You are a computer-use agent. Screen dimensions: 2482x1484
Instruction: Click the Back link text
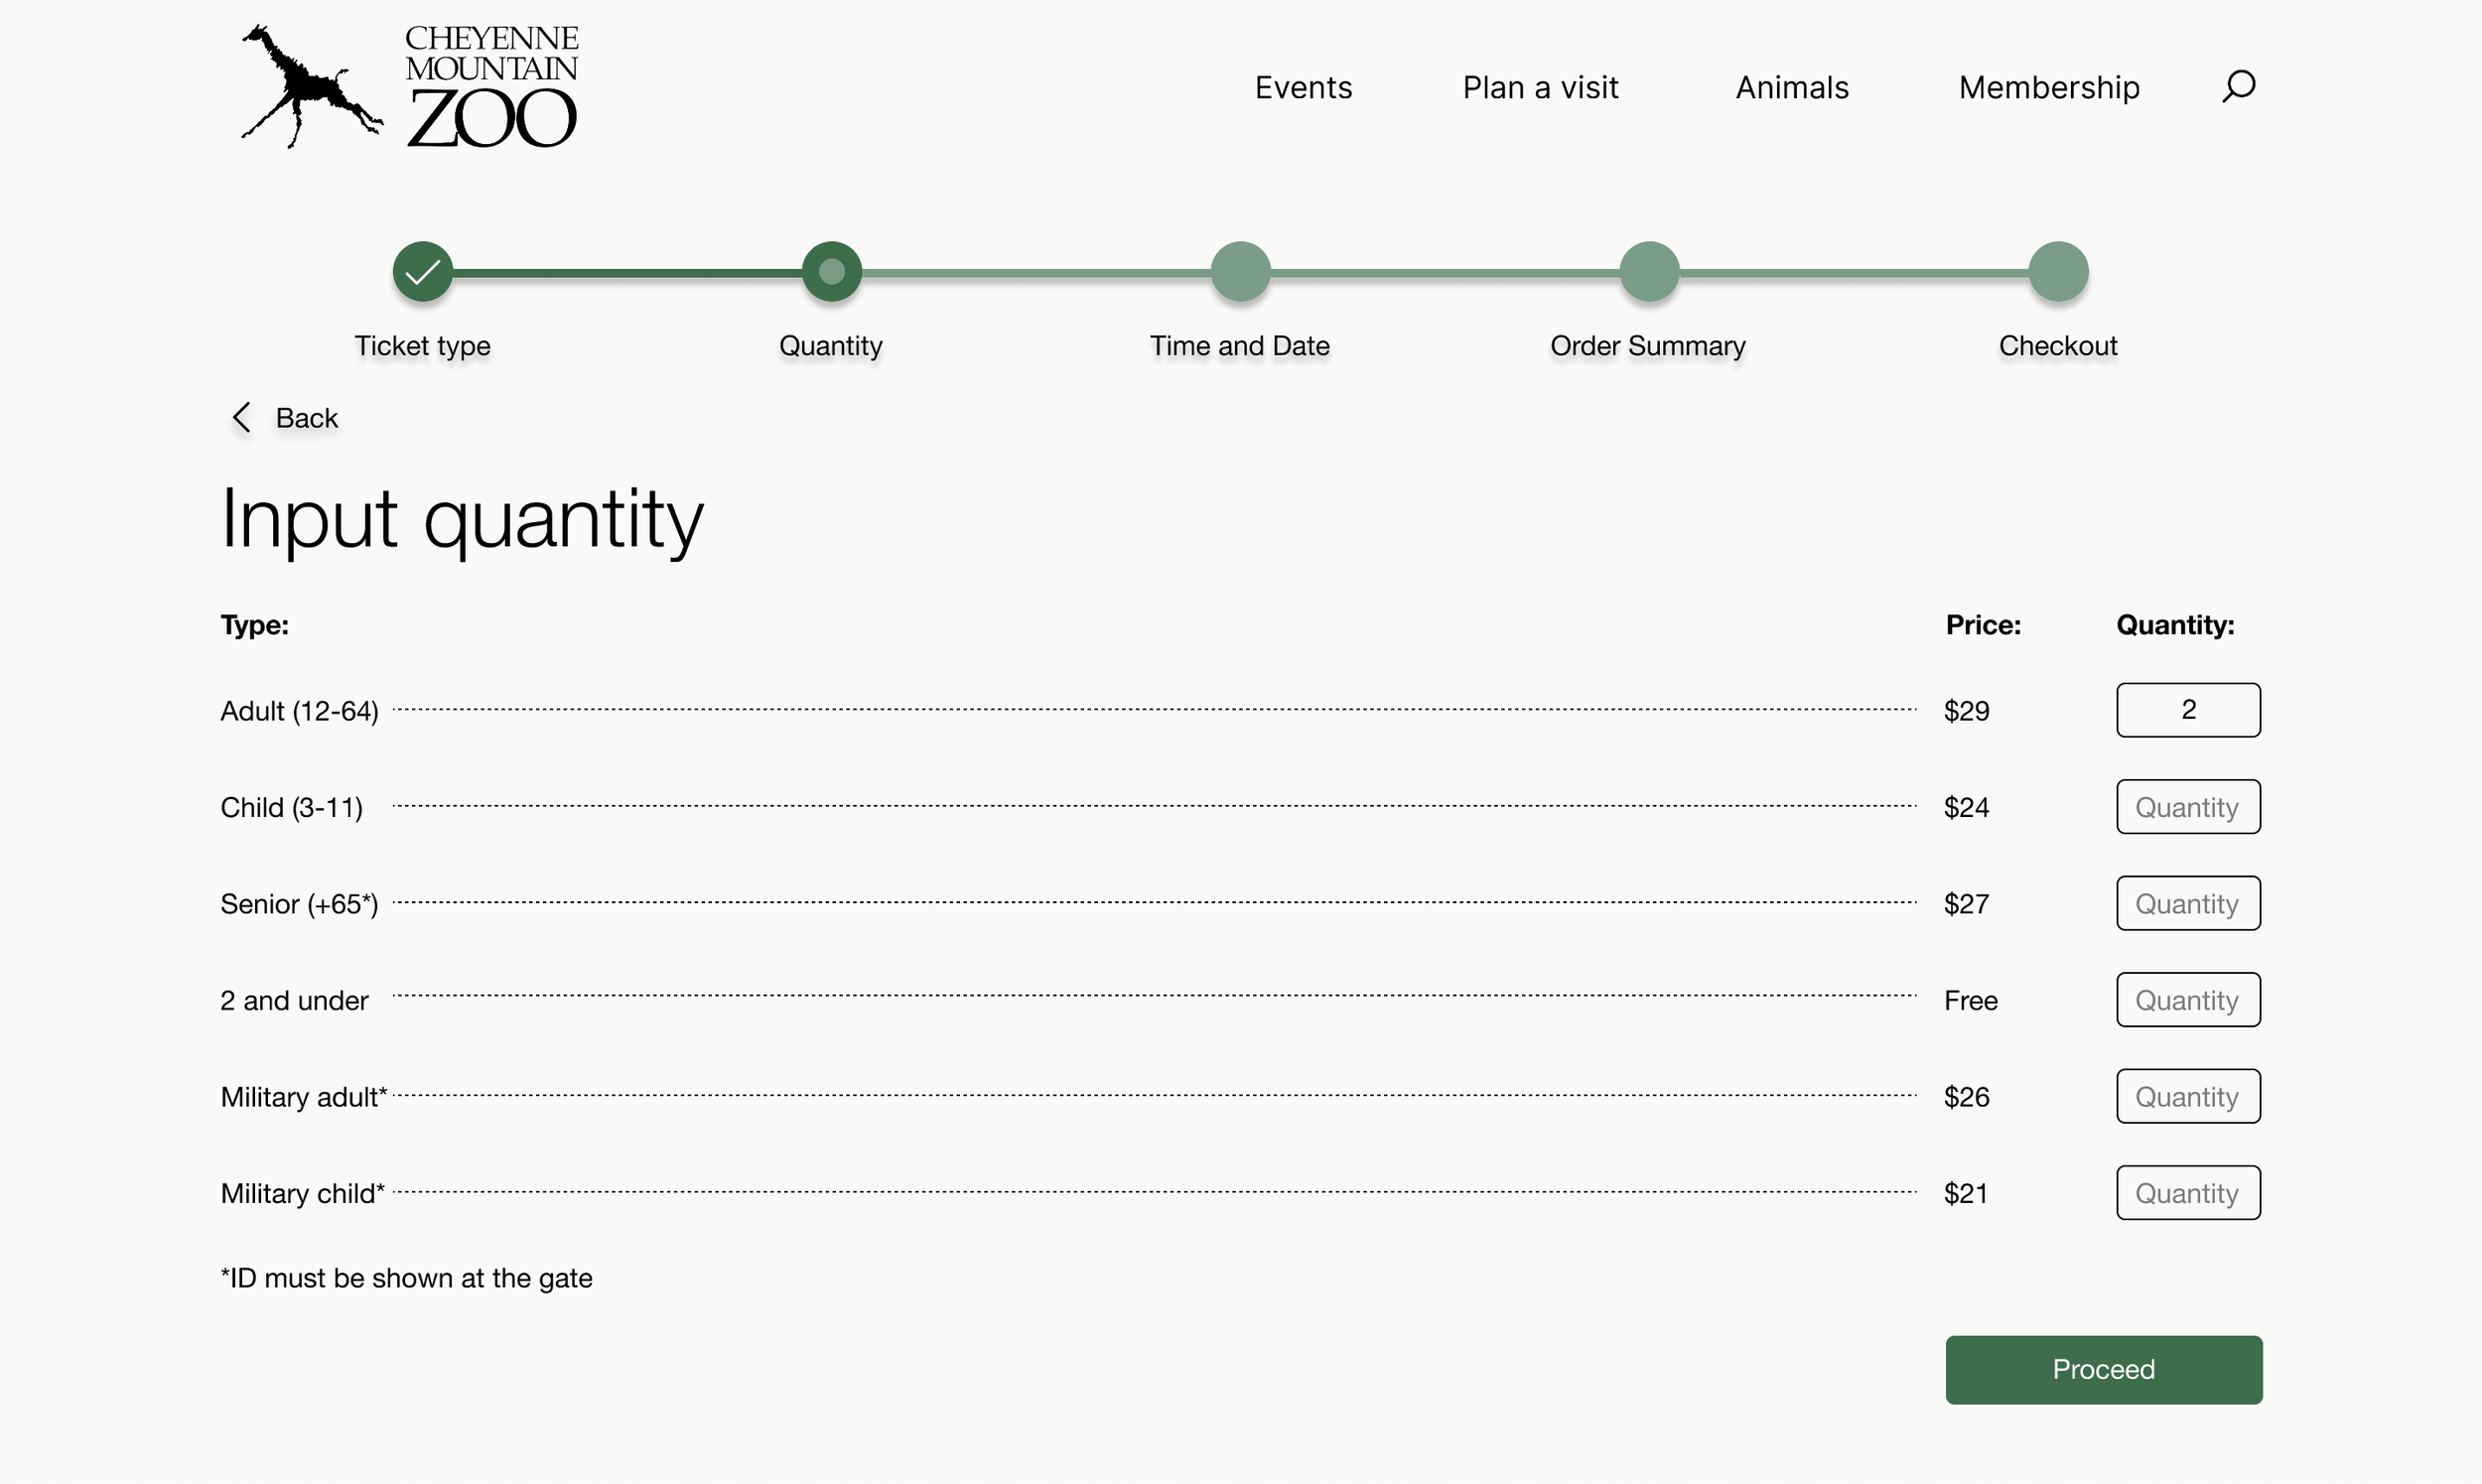click(x=306, y=418)
